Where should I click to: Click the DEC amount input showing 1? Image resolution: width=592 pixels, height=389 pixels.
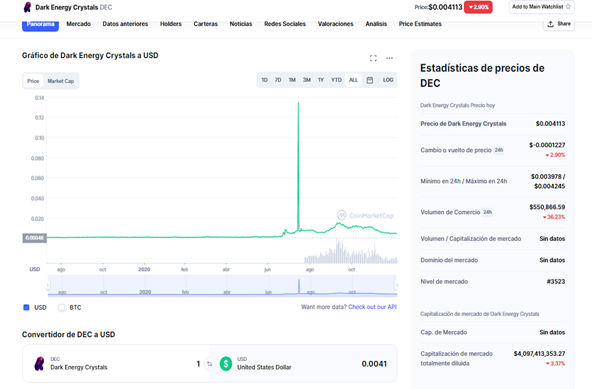(198, 364)
